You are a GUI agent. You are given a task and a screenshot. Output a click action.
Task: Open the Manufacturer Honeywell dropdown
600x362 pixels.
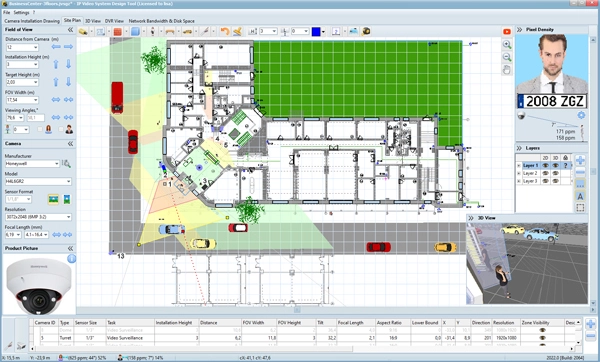(32, 164)
